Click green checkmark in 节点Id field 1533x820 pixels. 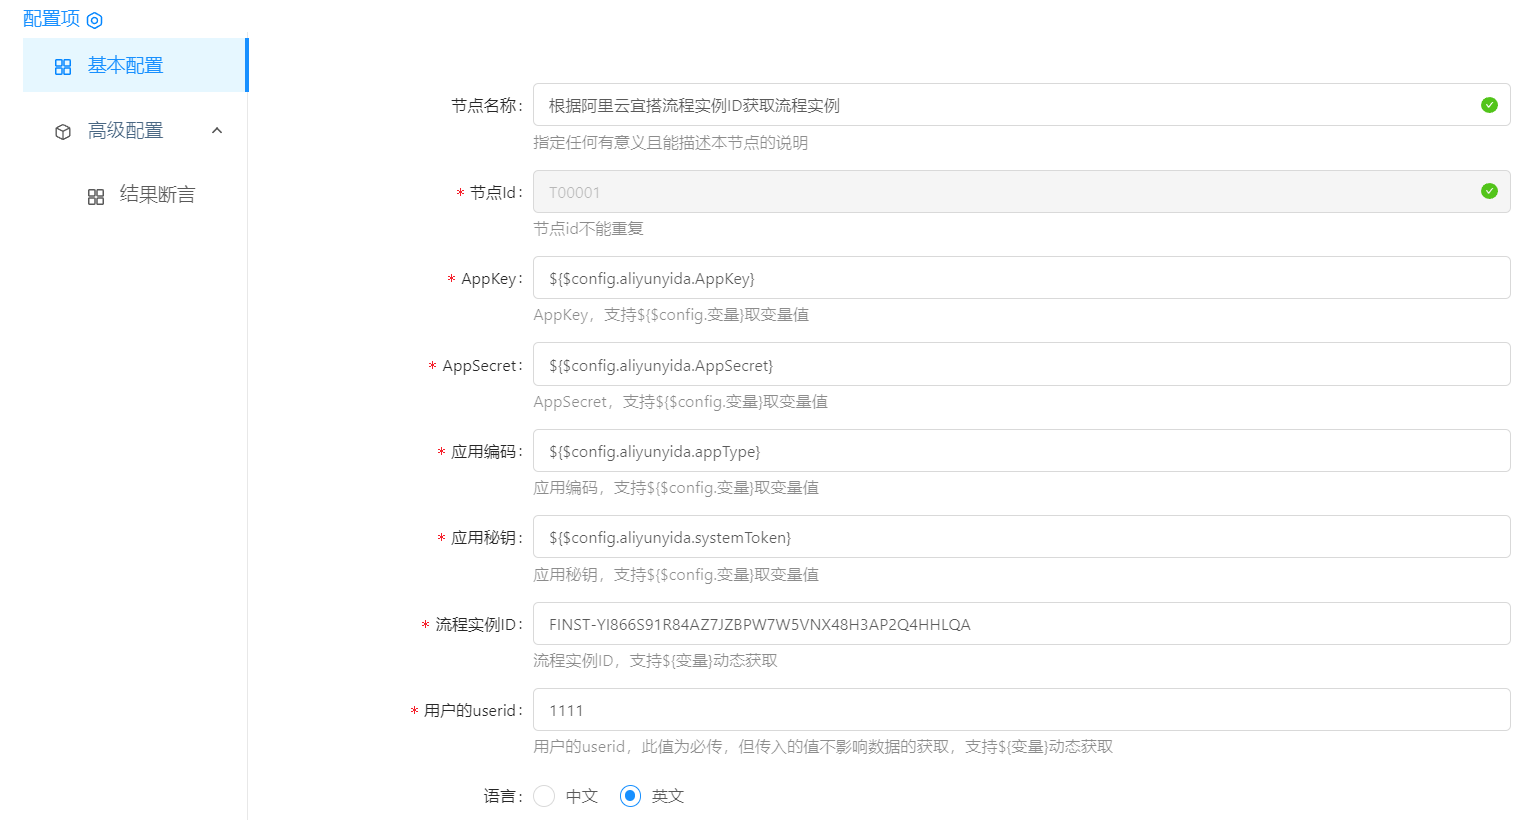[1489, 191]
